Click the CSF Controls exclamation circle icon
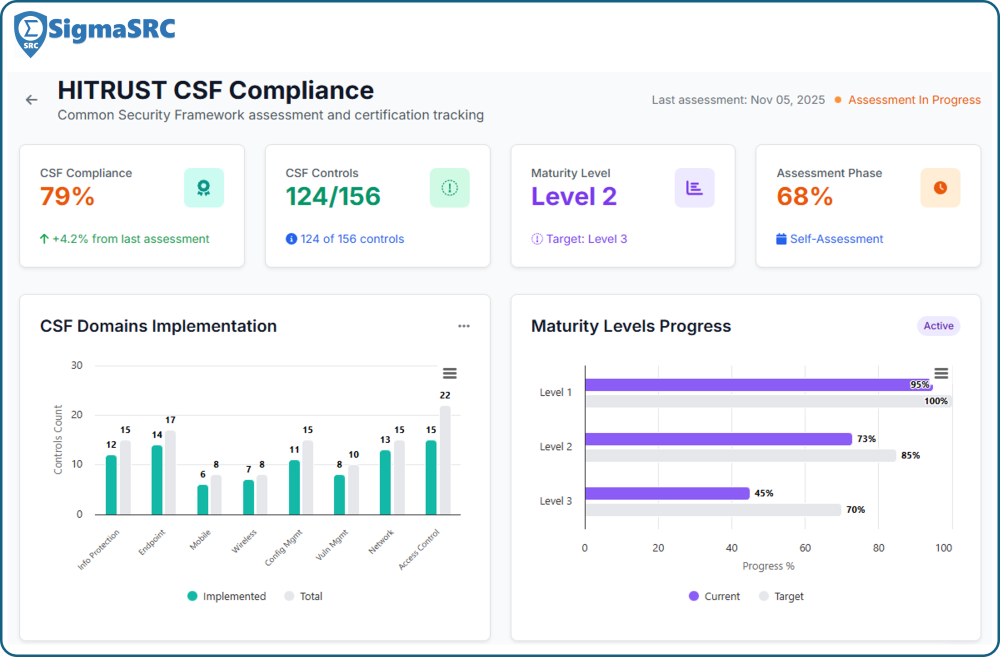Image resolution: width=1000 pixels, height=657 pixels. tap(450, 188)
